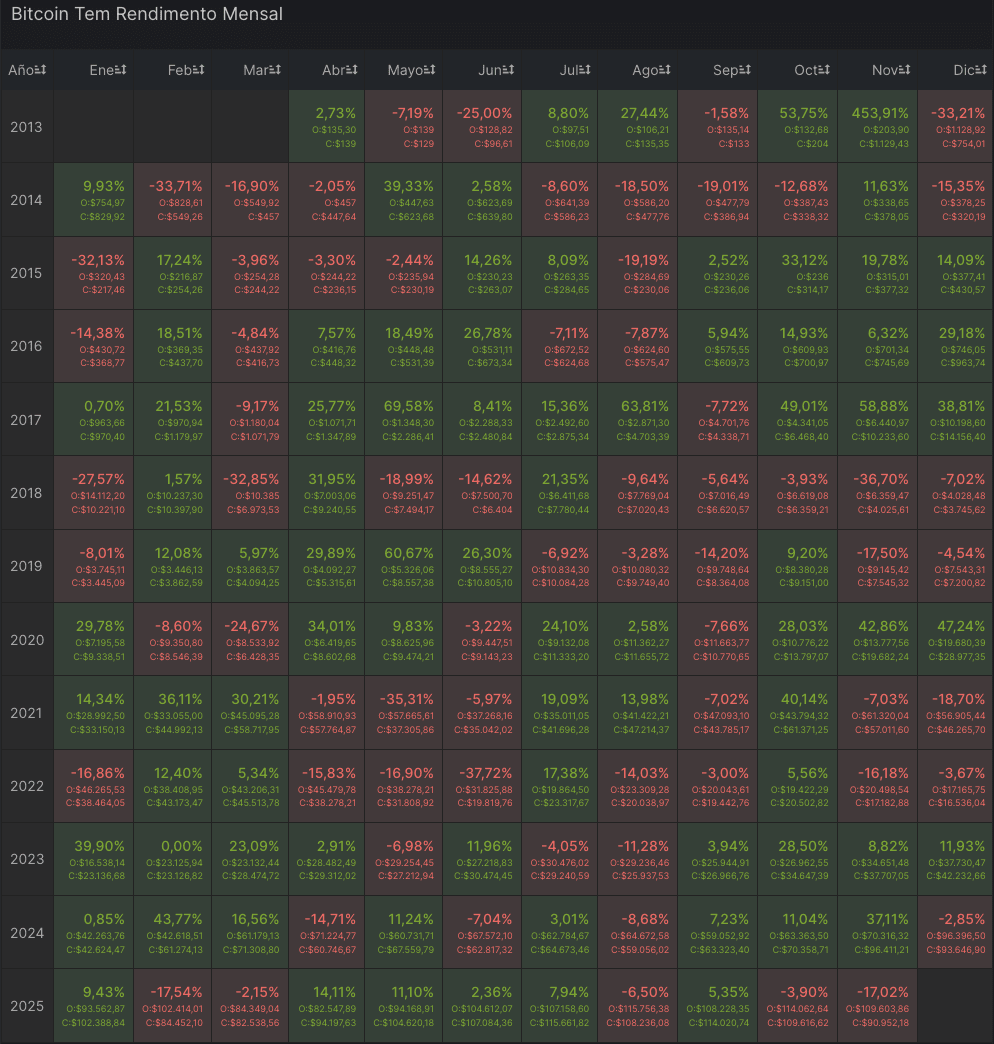Sort table by the Año column icon

(41, 70)
